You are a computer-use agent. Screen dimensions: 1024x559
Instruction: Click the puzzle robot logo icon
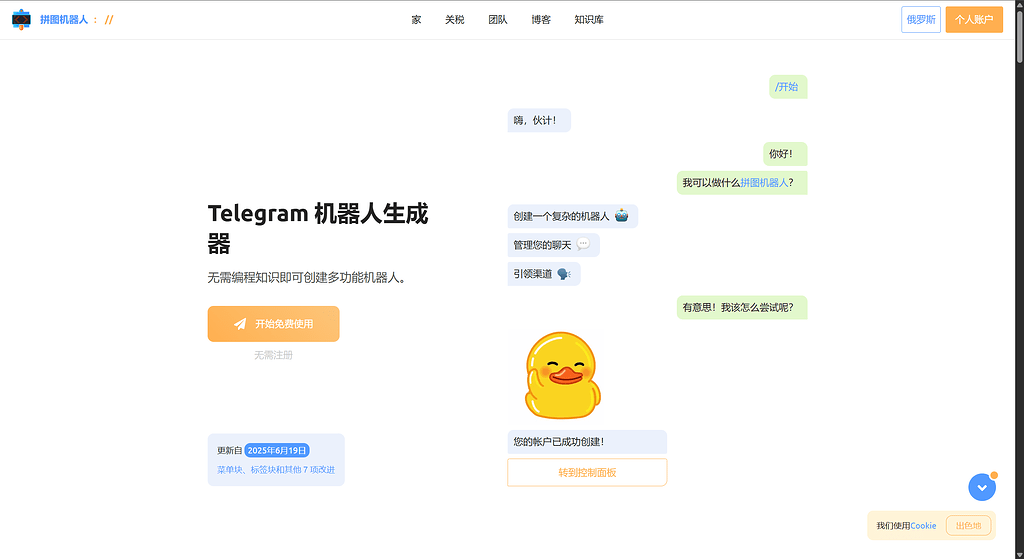click(21, 20)
